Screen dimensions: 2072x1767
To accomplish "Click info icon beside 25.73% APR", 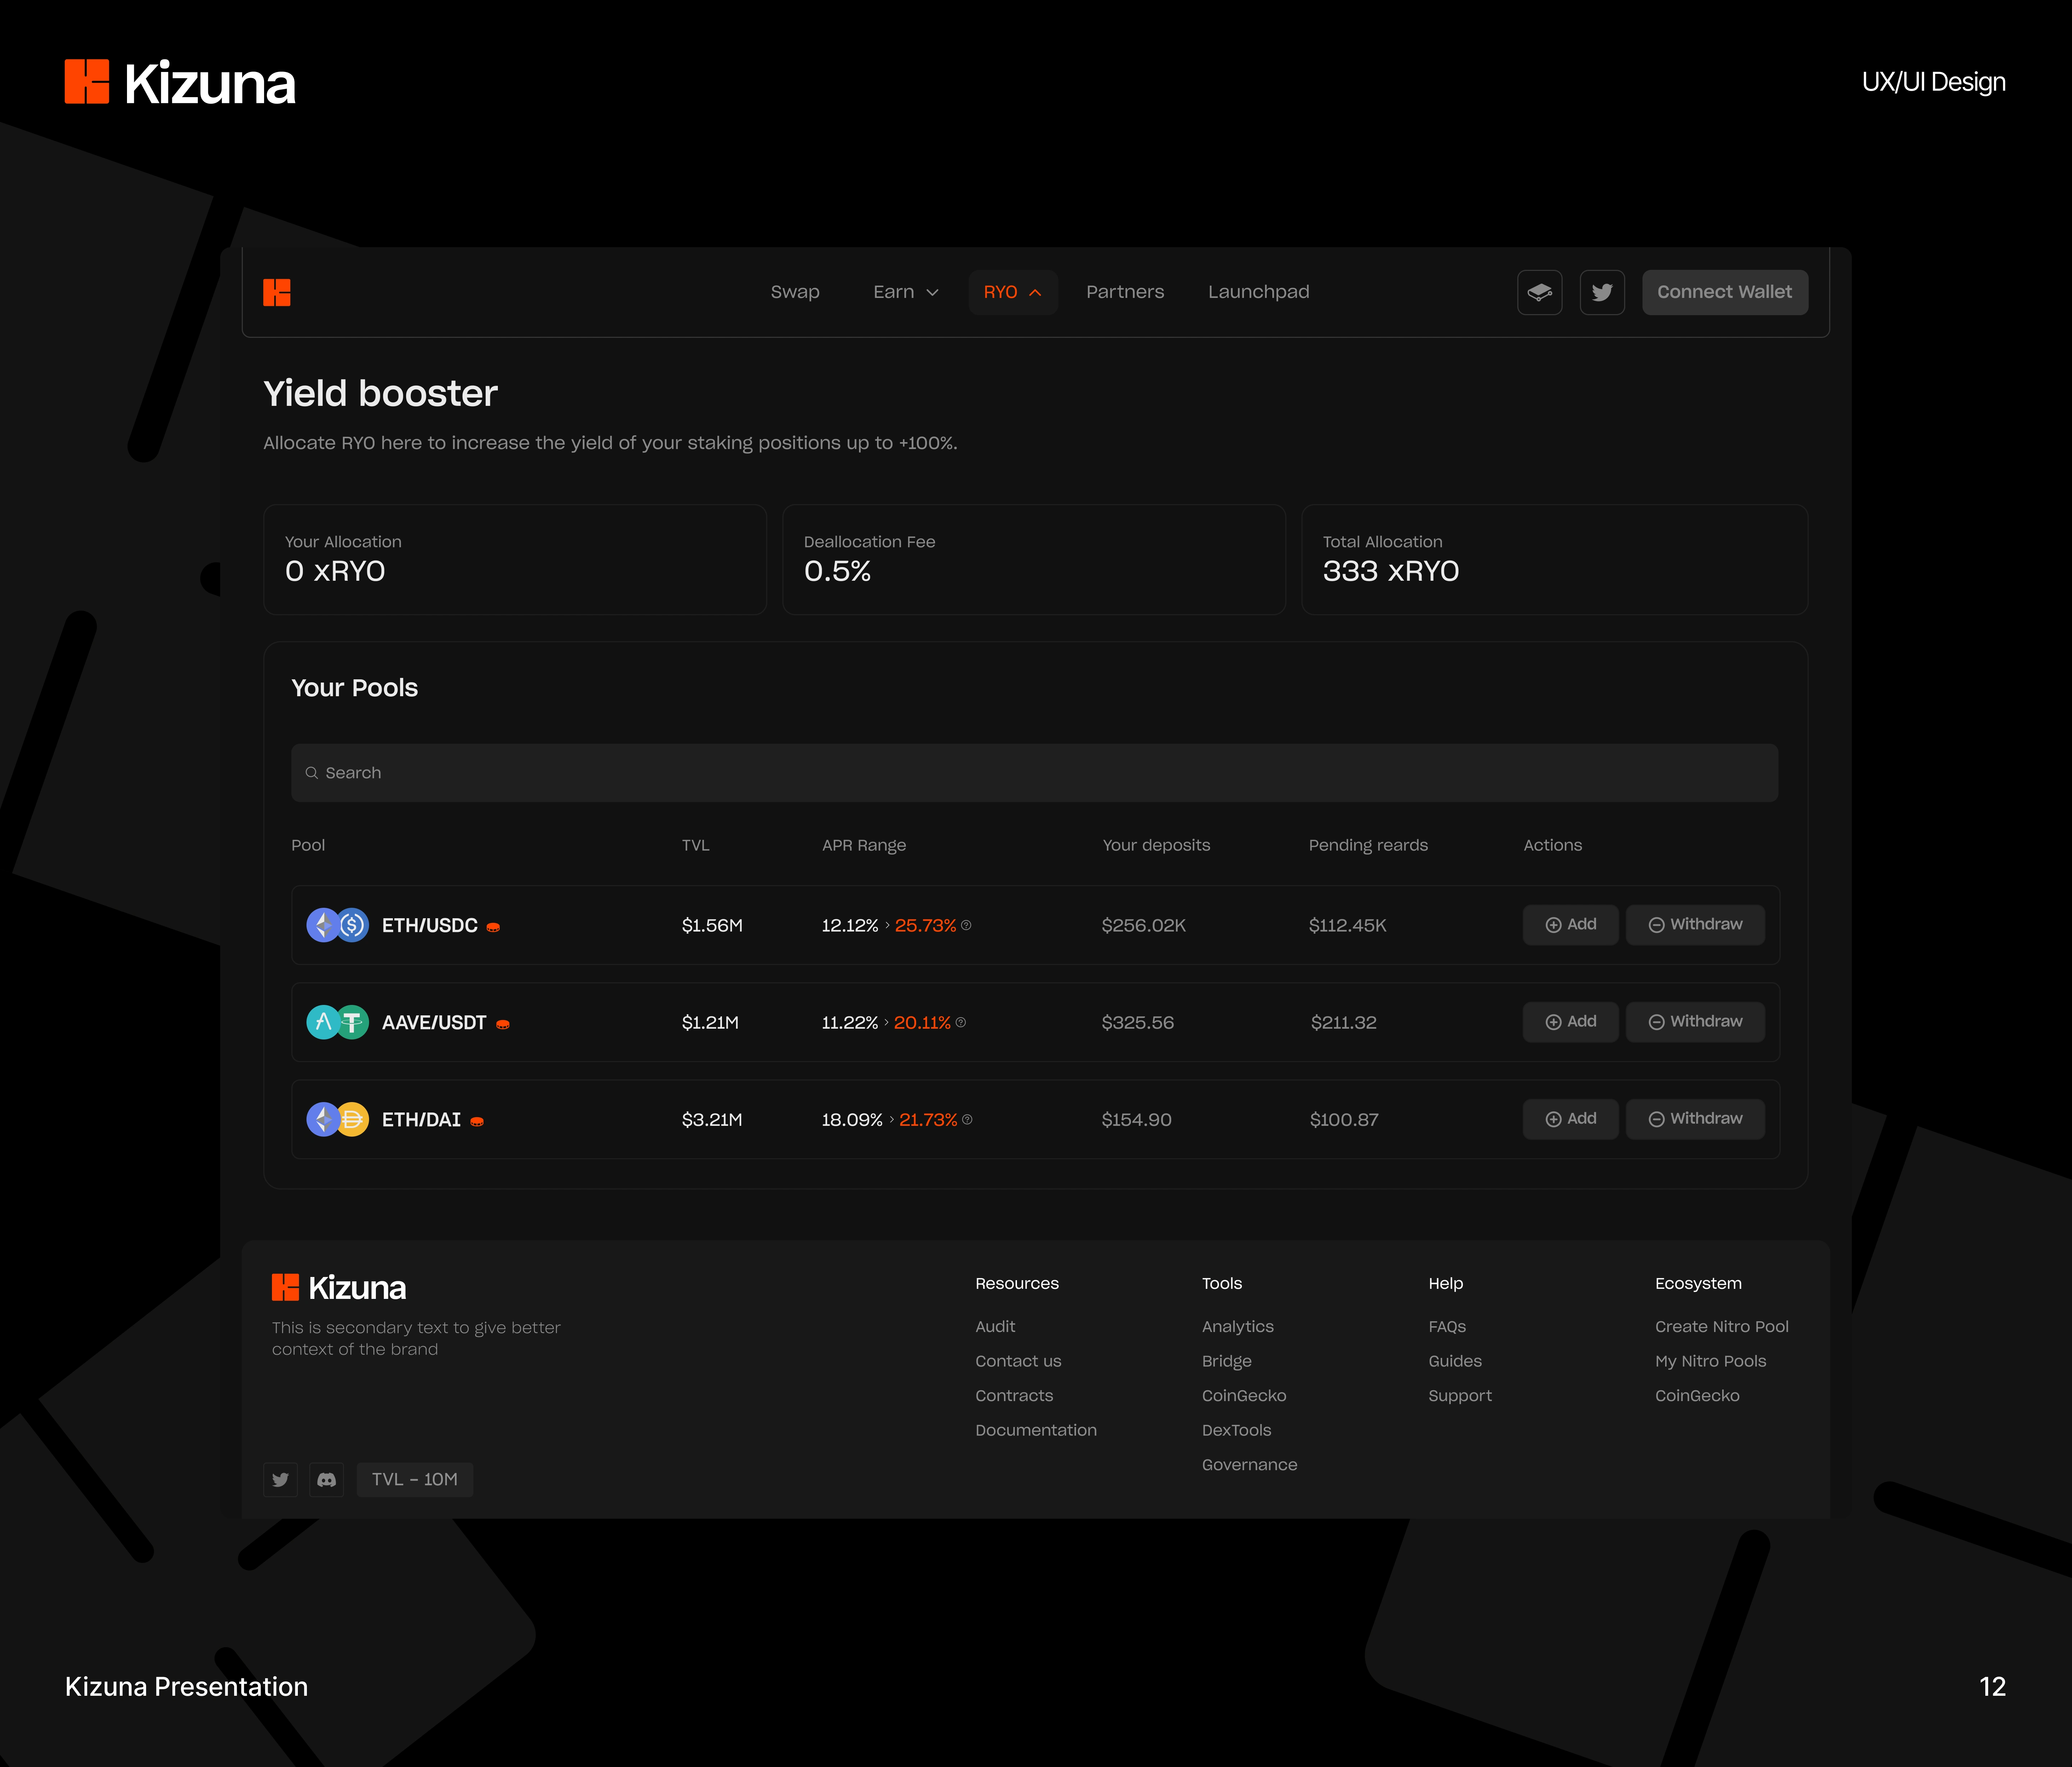I will coord(966,925).
